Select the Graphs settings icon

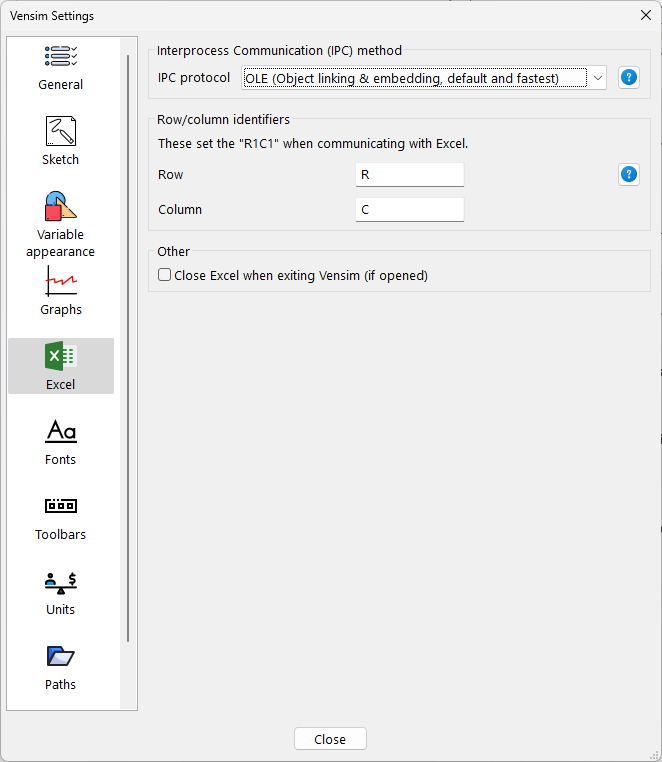click(x=61, y=282)
